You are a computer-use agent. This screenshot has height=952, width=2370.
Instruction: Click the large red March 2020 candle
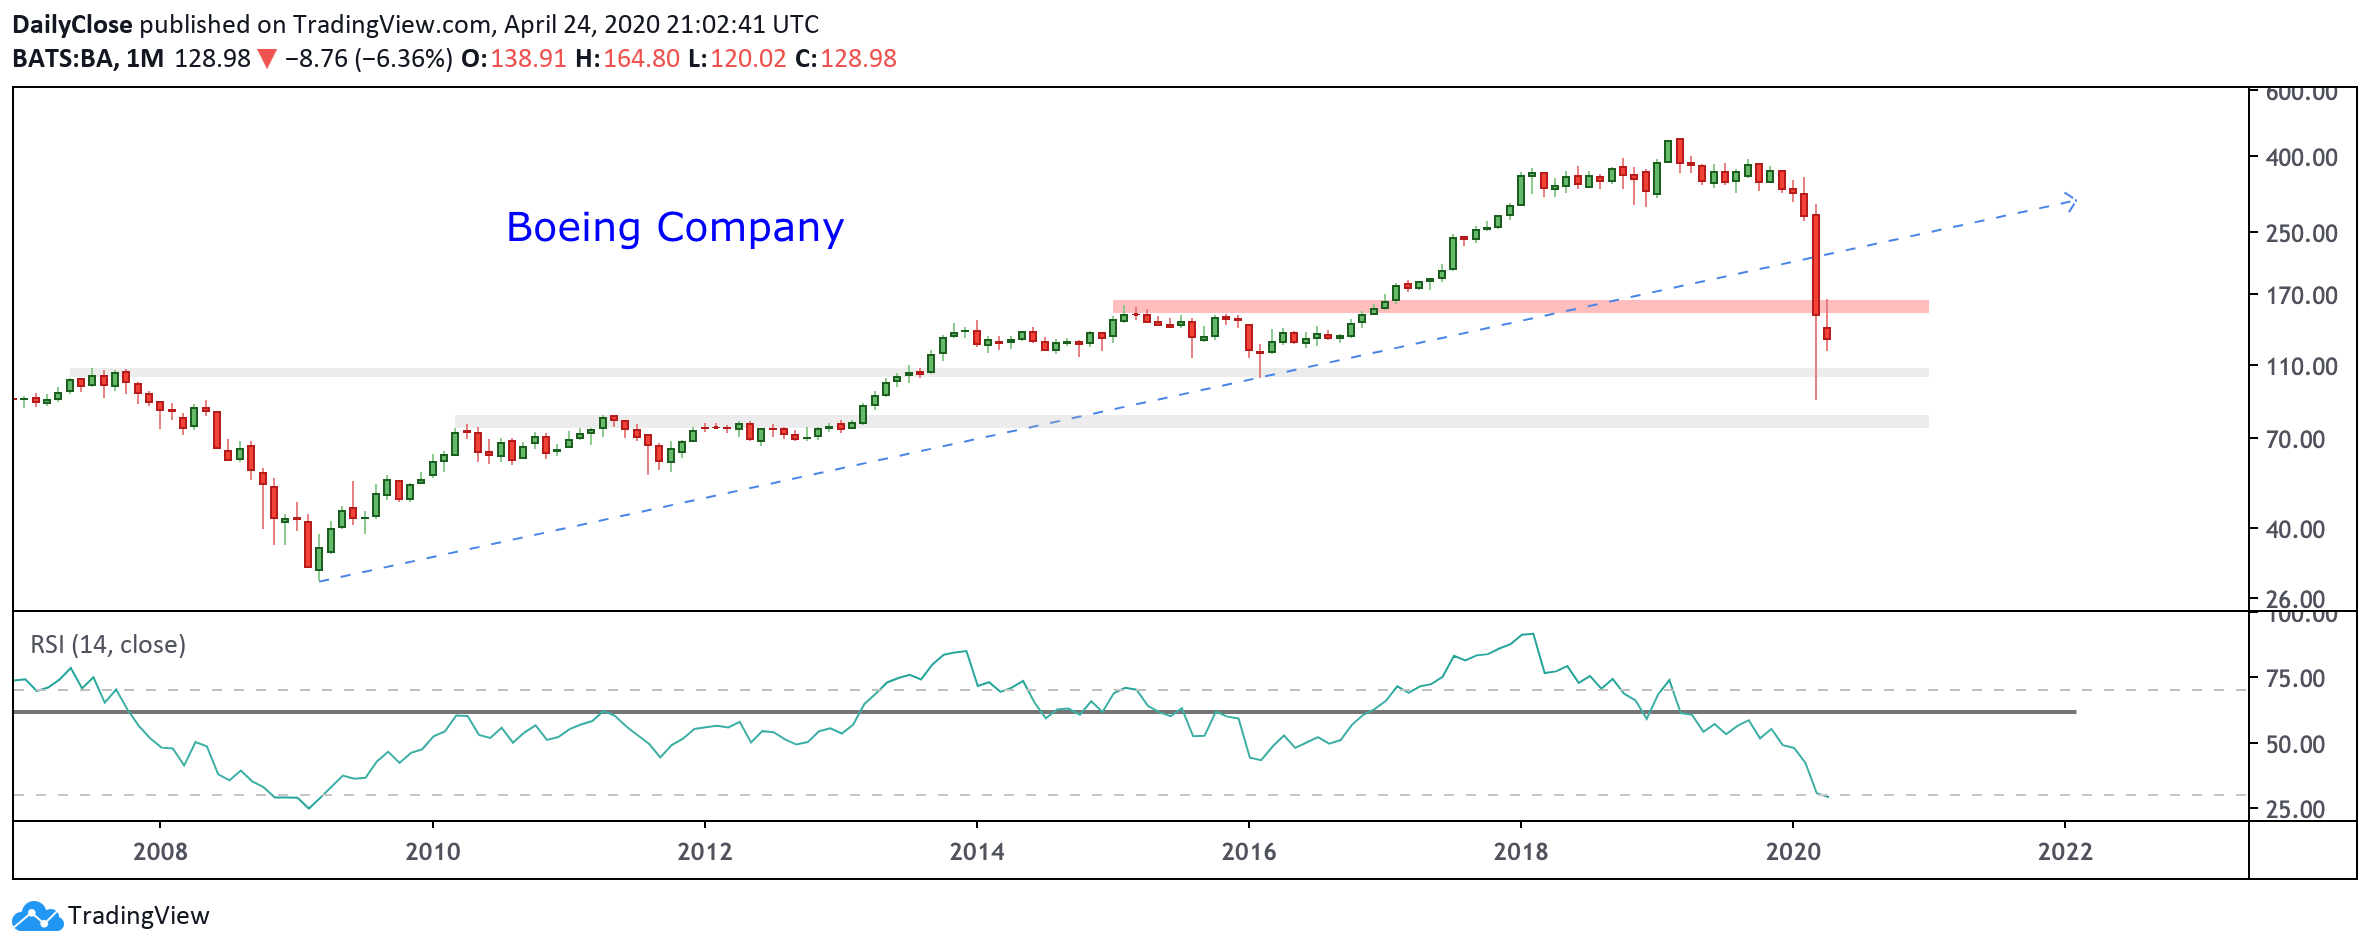1816,265
